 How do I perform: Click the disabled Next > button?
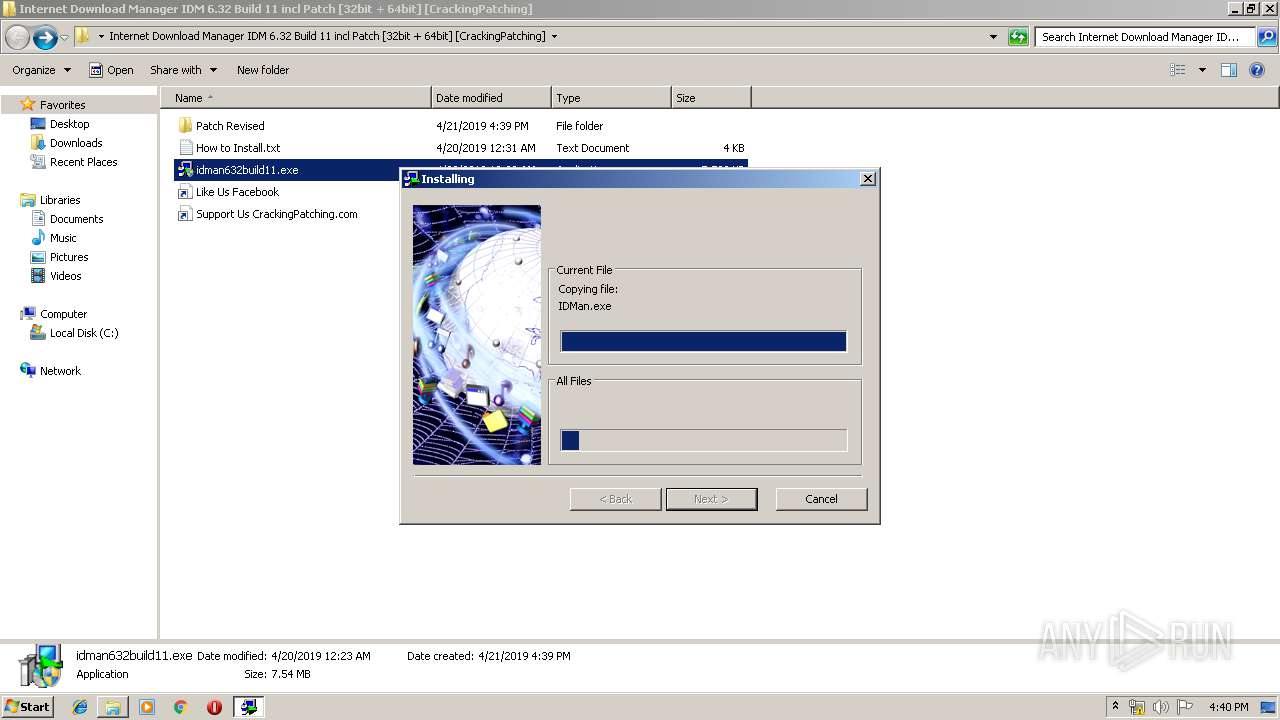point(711,499)
